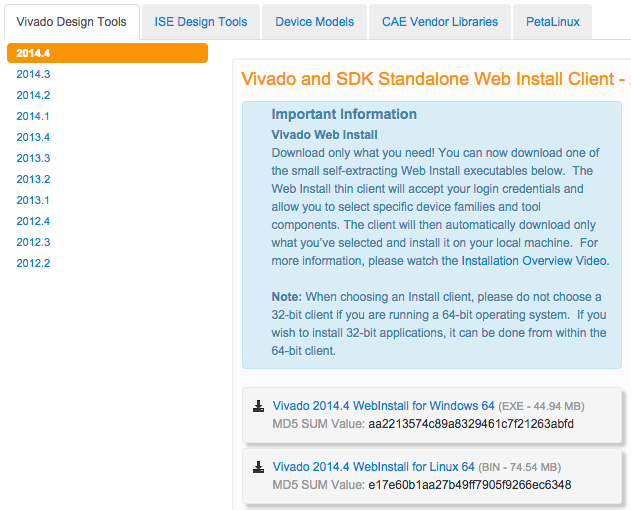Click the Vivado Web Install subheading
The width and height of the screenshot is (631, 510).
[x=324, y=135]
